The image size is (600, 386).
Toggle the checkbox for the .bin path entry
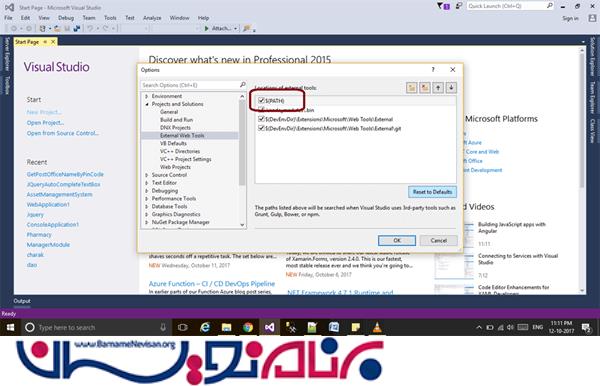coord(261,110)
